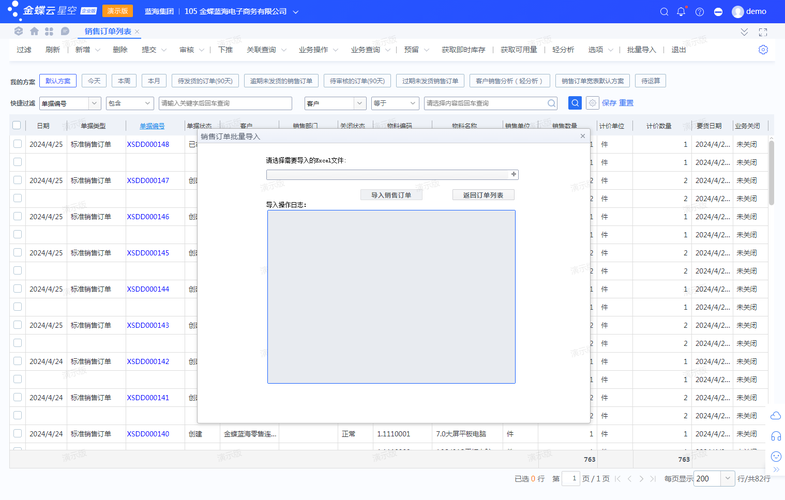Expand the 业务操作 dropdown arrow
The width and height of the screenshot is (785, 500).
coord(335,50)
